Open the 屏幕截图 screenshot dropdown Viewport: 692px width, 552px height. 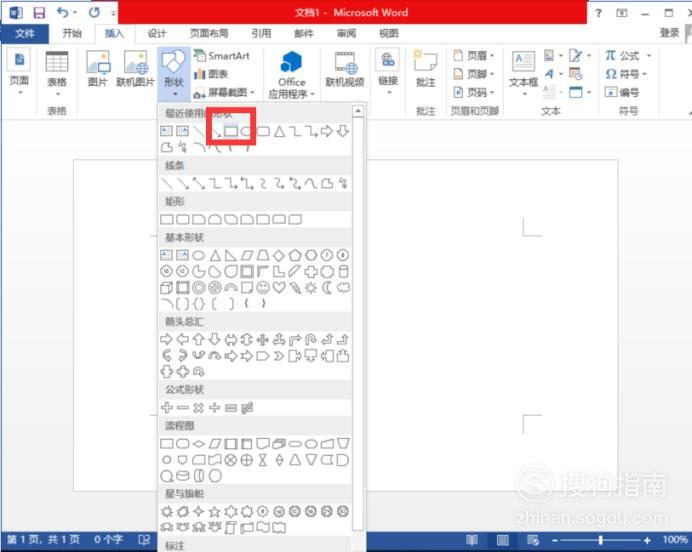coord(224,92)
